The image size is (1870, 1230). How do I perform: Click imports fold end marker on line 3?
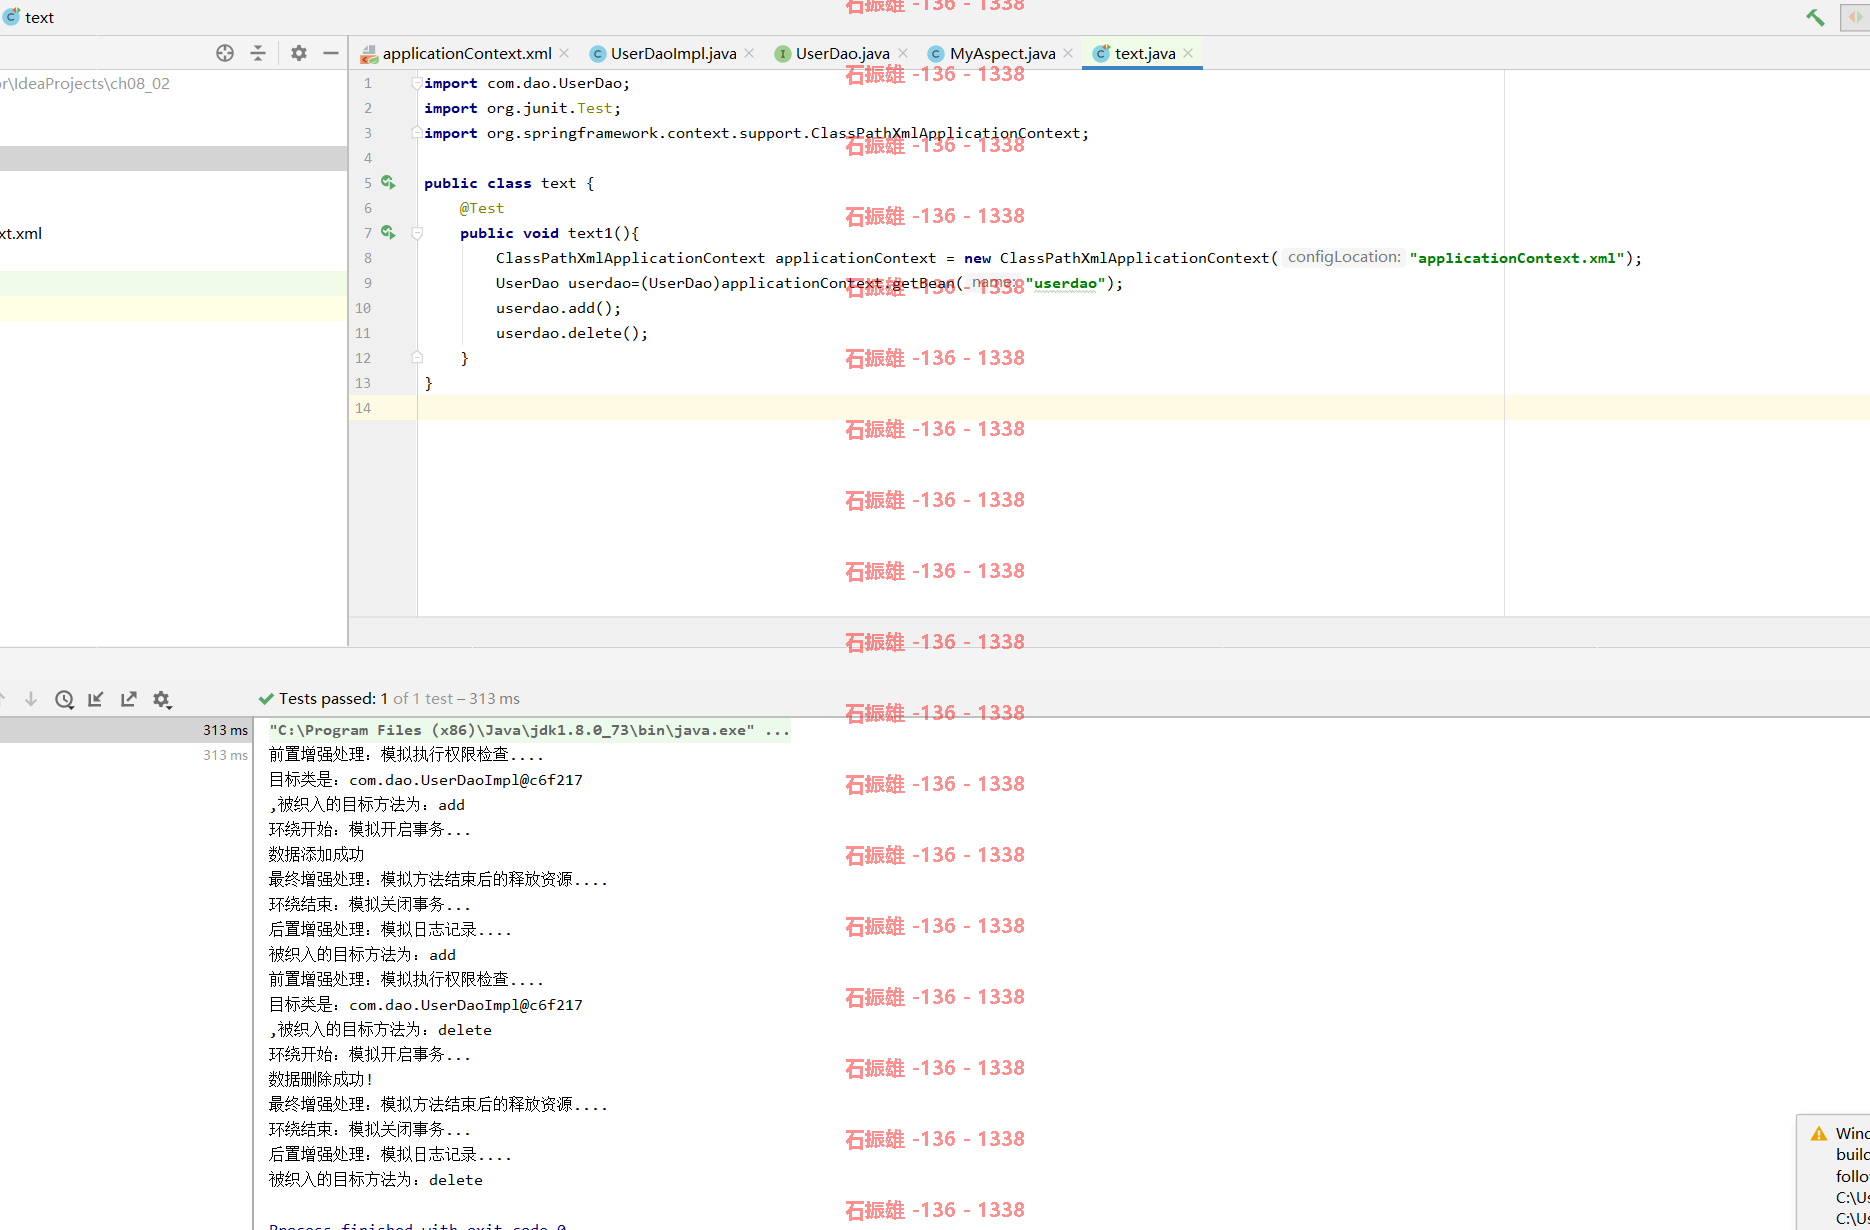pos(417,132)
